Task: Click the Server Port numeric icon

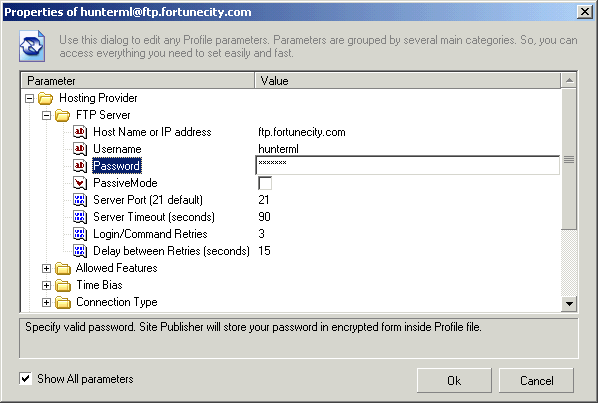Action: [x=80, y=200]
